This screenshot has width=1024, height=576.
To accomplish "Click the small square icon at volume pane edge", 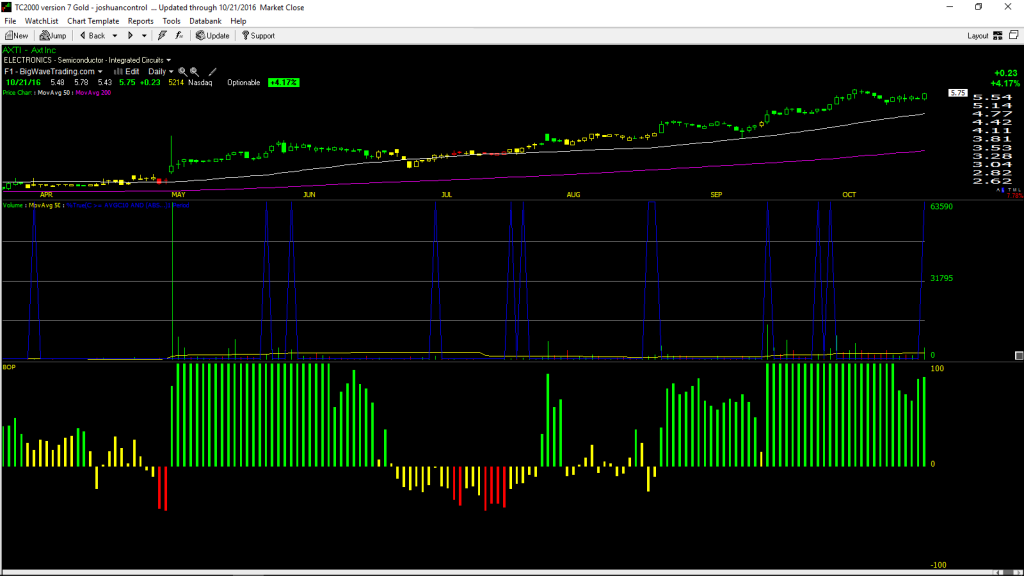I will point(1019,356).
